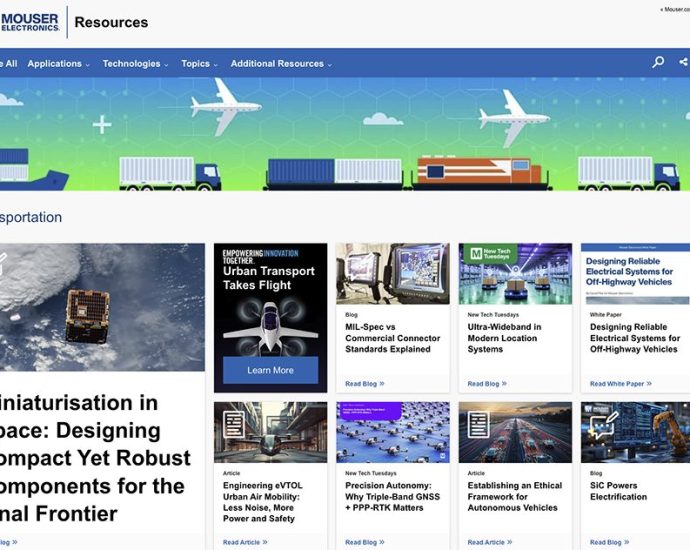Click Read Blog under SiC Powers card

coord(609,542)
